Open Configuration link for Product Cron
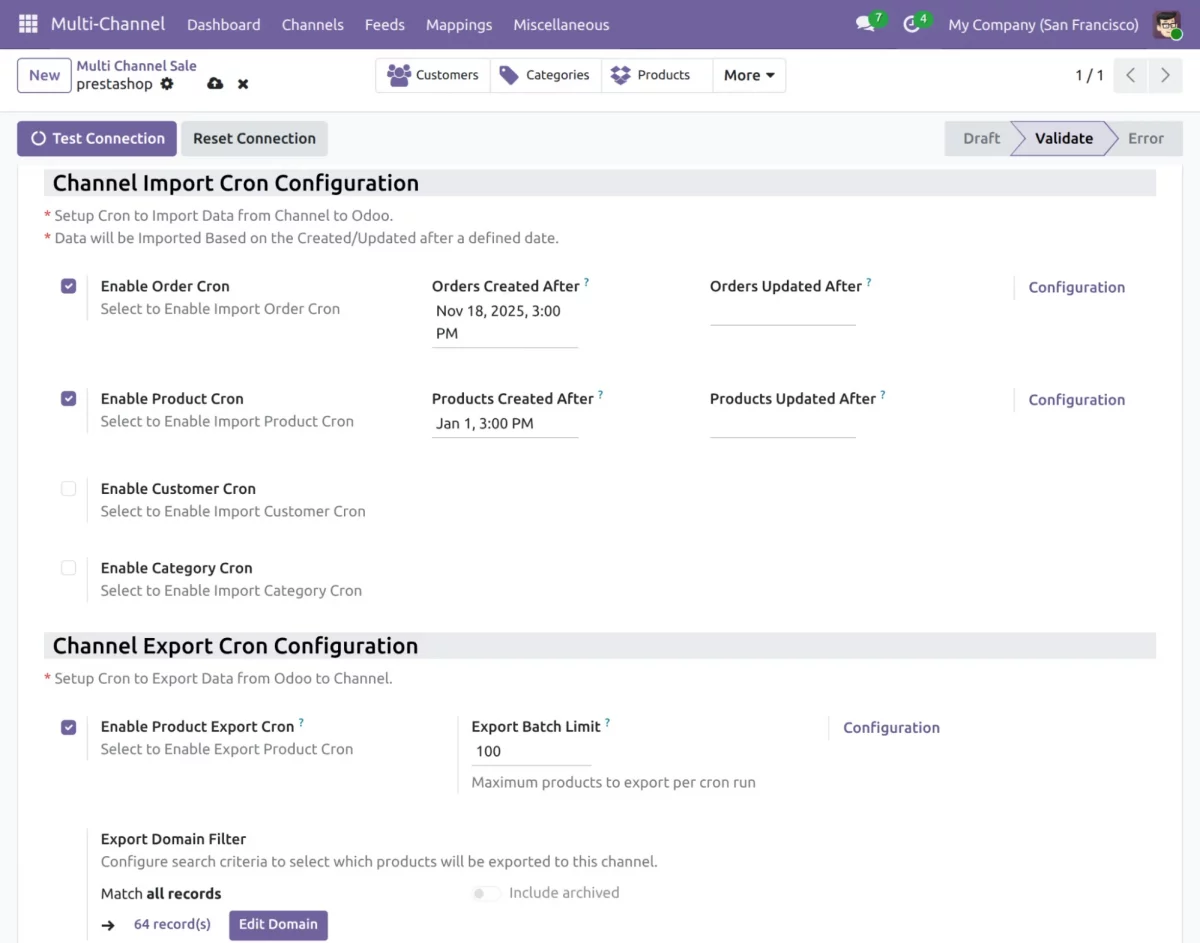Image resolution: width=1200 pixels, height=943 pixels. [x=1076, y=400]
